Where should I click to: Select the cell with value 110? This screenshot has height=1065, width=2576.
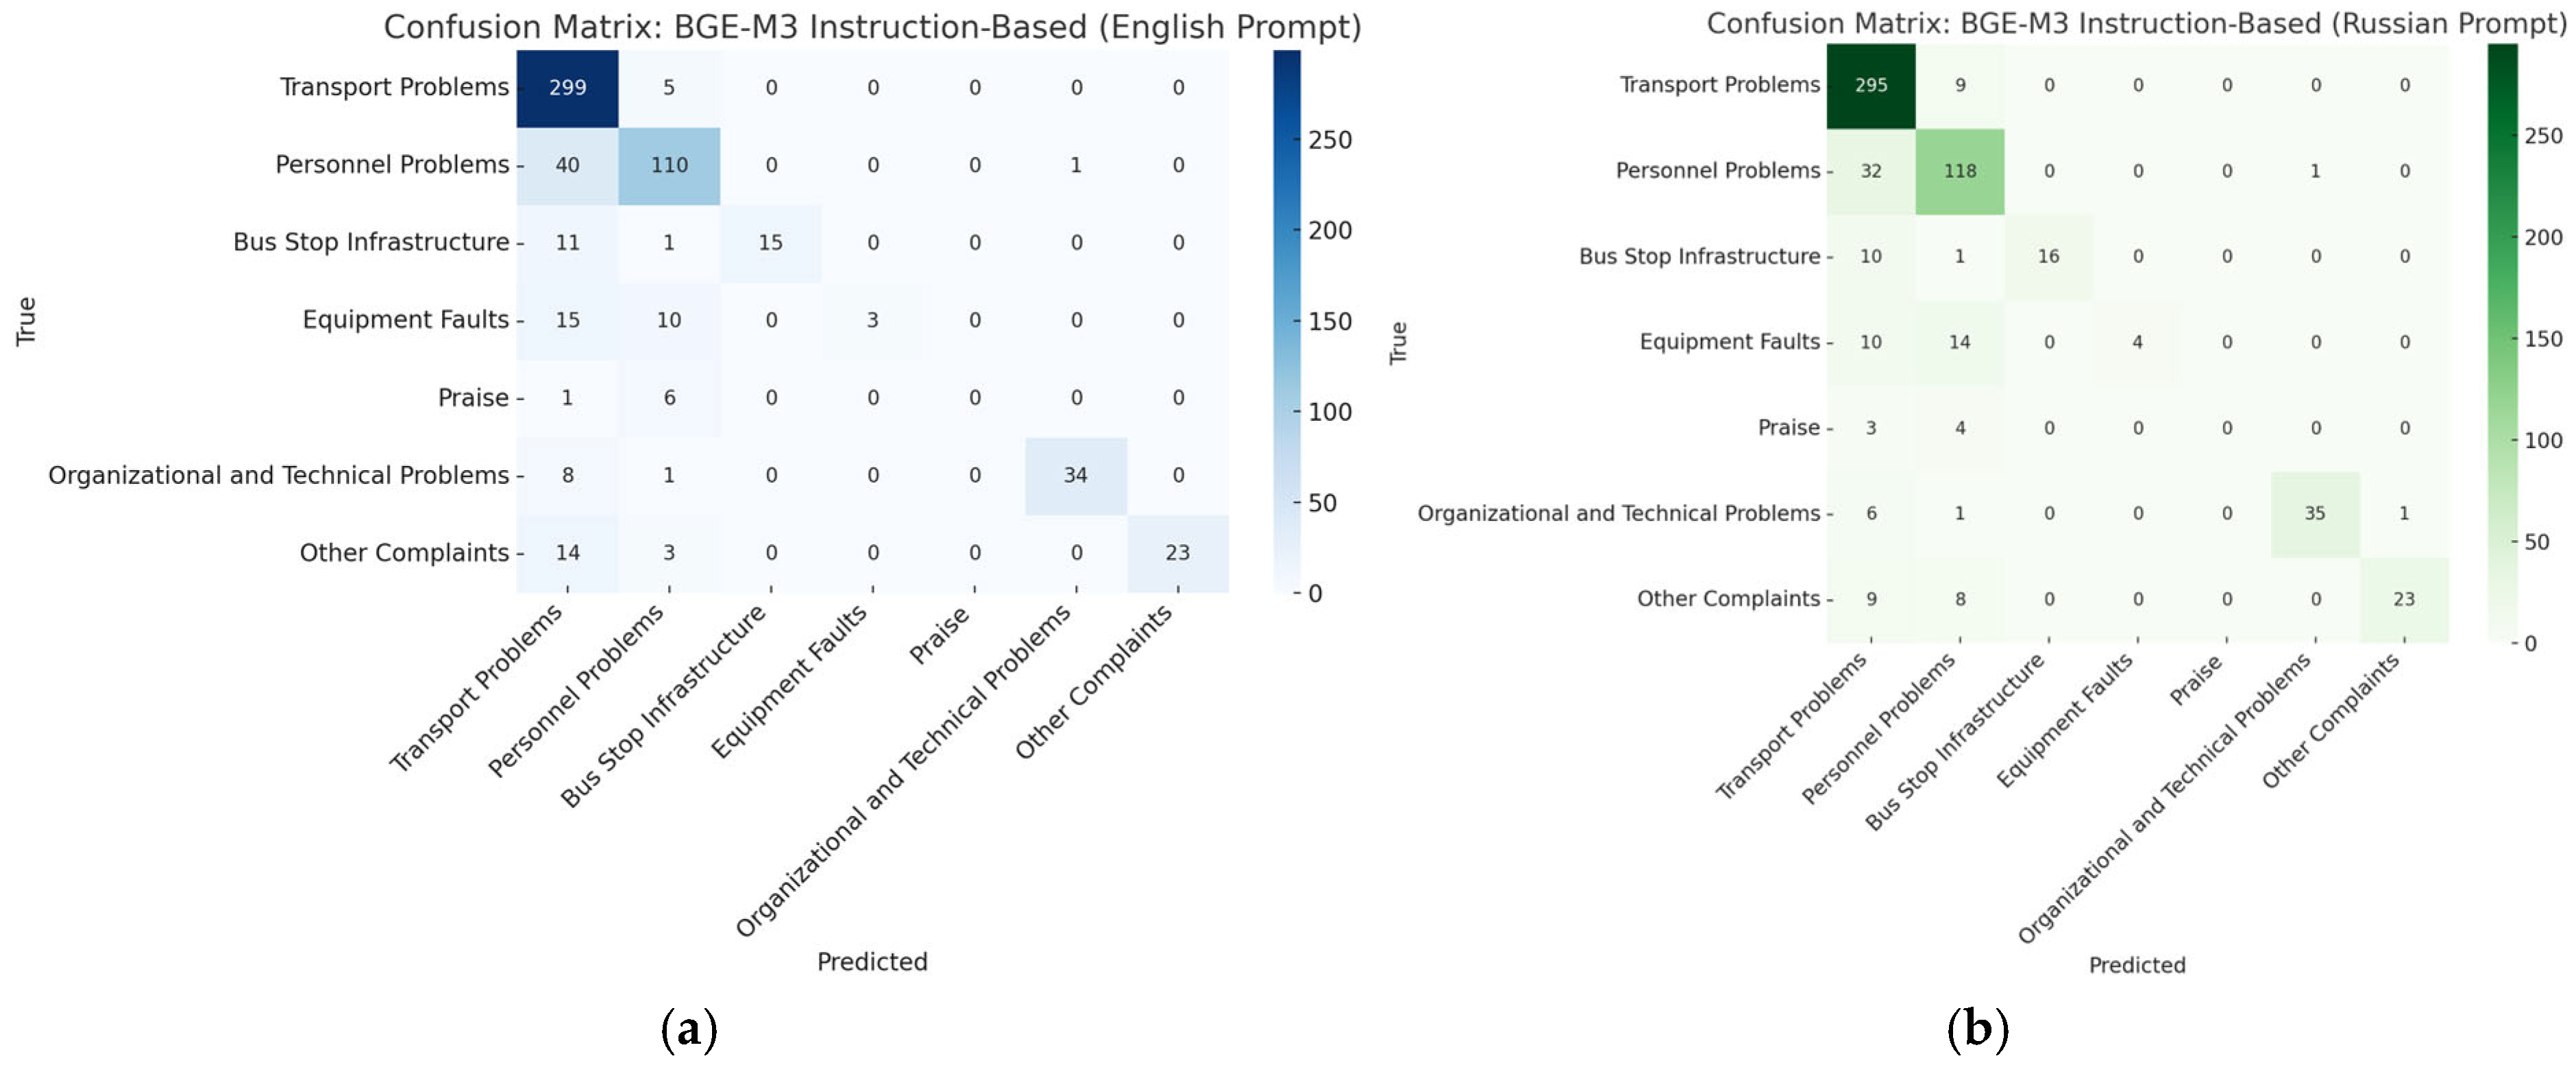click(669, 166)
